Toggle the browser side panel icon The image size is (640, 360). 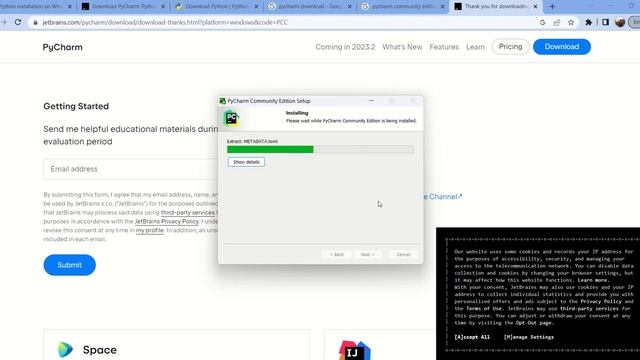605,22
